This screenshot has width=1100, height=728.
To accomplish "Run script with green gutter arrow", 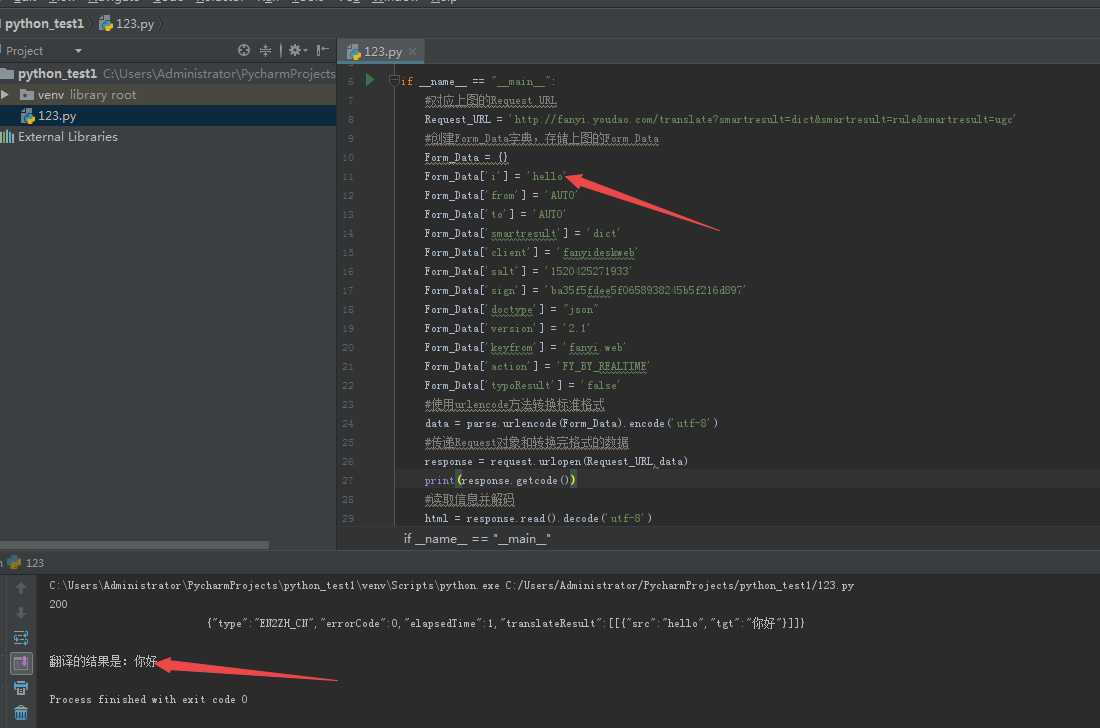I will click(370, 80).
